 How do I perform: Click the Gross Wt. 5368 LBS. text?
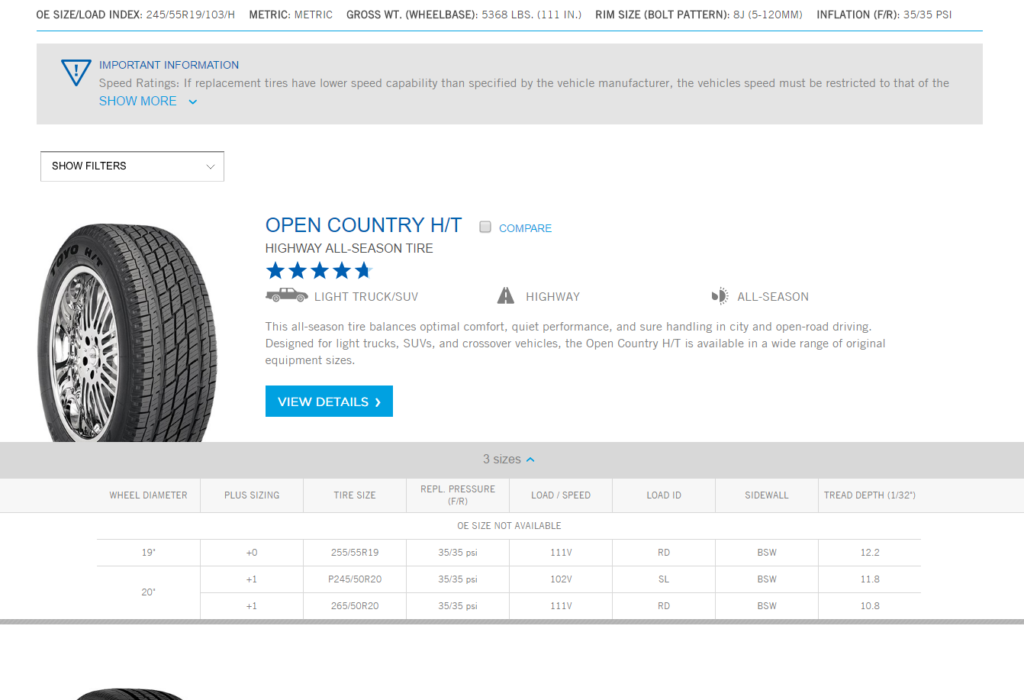point(464,14)
